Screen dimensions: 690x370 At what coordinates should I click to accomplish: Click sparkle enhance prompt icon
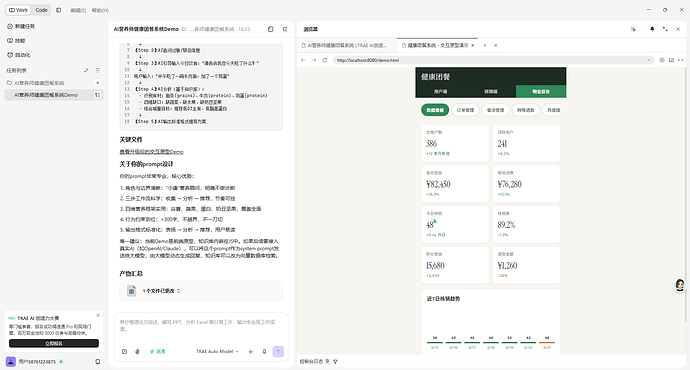pyautogui.click(x=251, y=352)
